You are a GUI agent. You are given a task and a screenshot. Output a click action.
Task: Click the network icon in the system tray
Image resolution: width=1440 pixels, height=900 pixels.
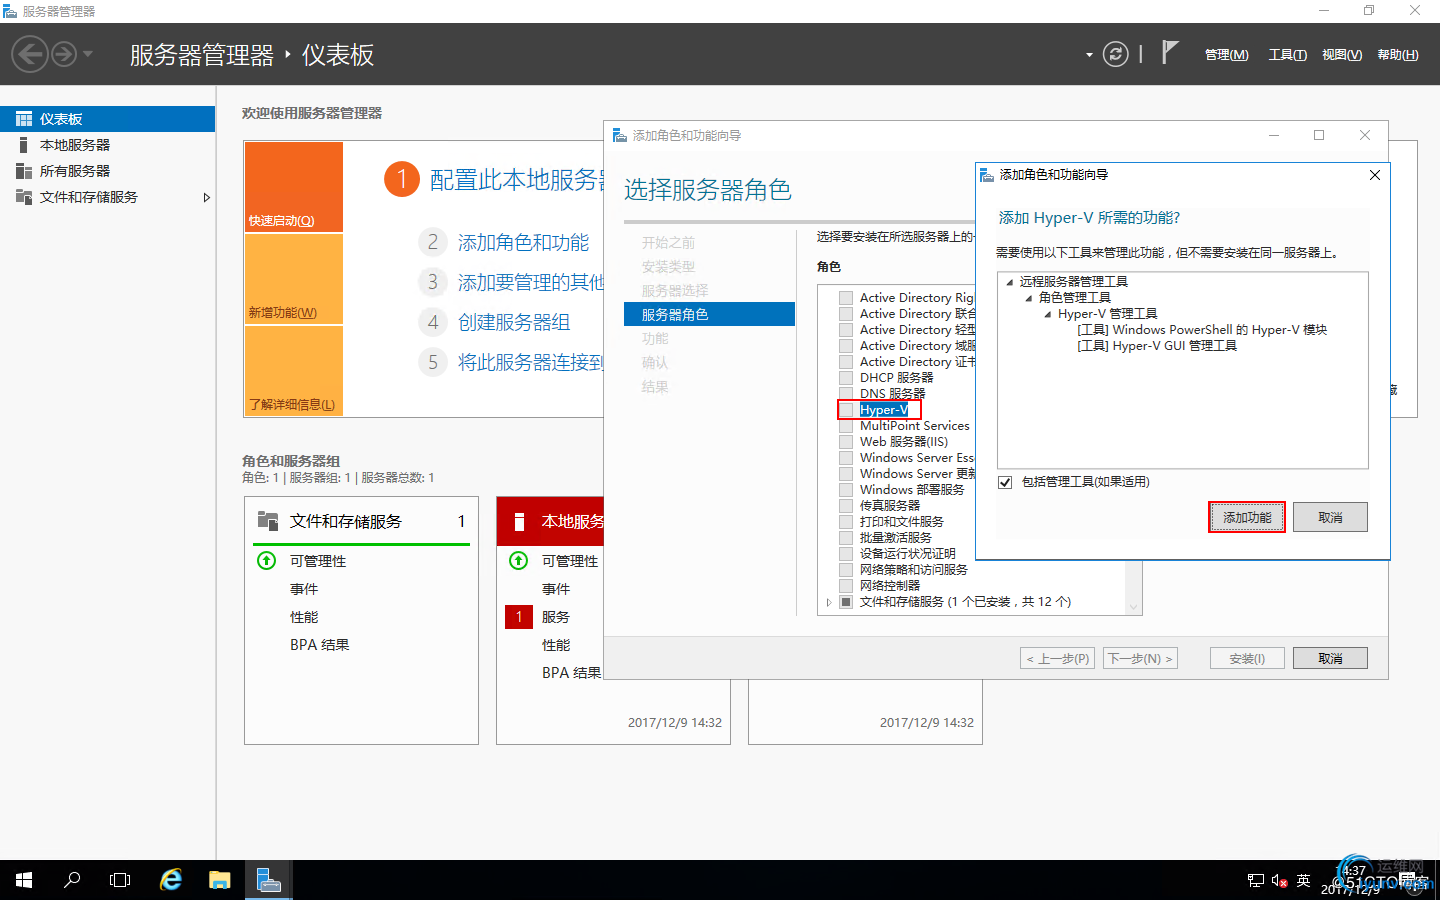[x=1256, y=881]
